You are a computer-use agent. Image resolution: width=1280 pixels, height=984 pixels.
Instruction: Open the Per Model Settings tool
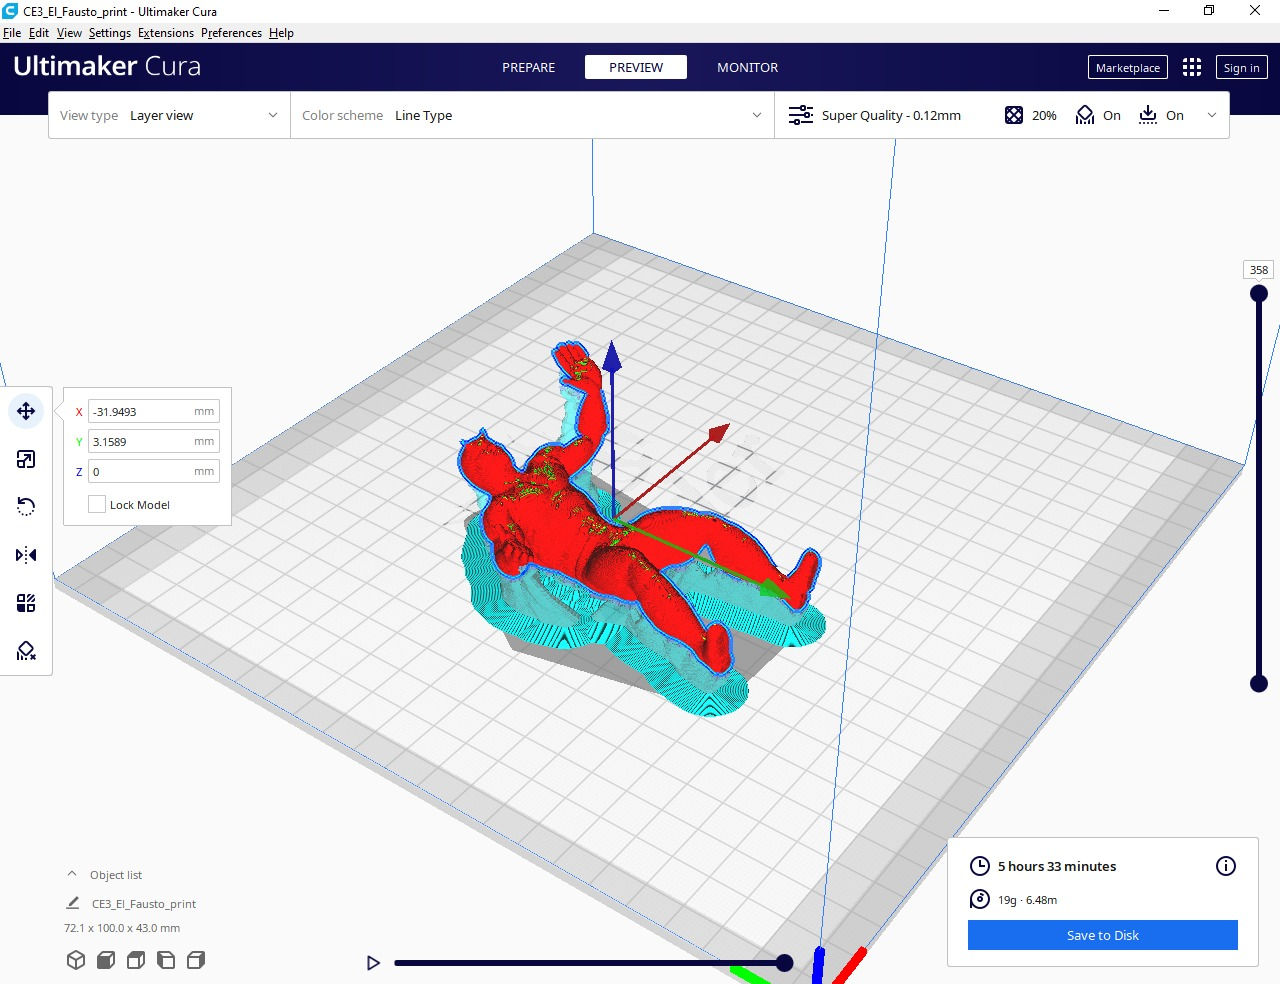click(26, 603)
